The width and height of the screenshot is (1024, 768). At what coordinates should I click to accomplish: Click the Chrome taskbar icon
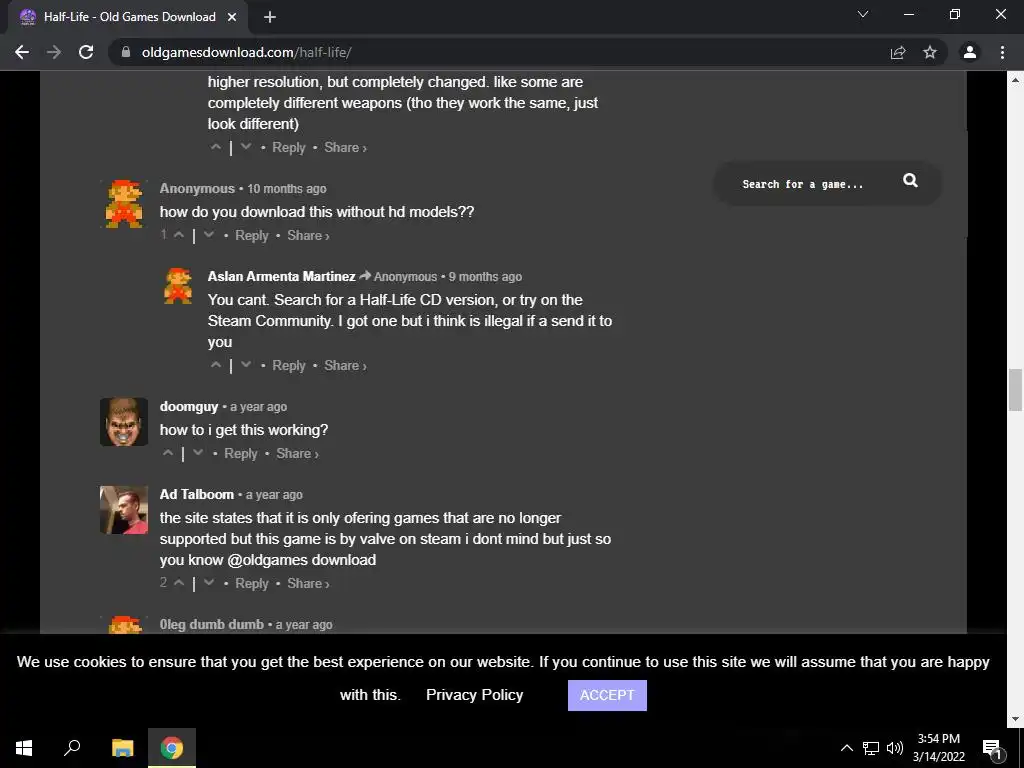tap(172, 748)
